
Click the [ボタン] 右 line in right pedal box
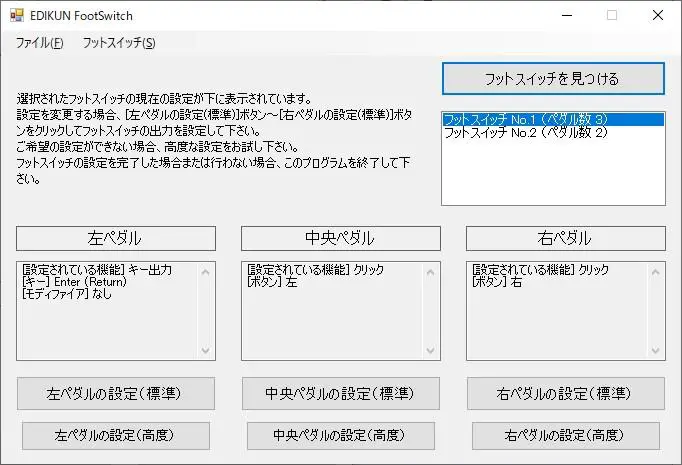tap(497, 282)
